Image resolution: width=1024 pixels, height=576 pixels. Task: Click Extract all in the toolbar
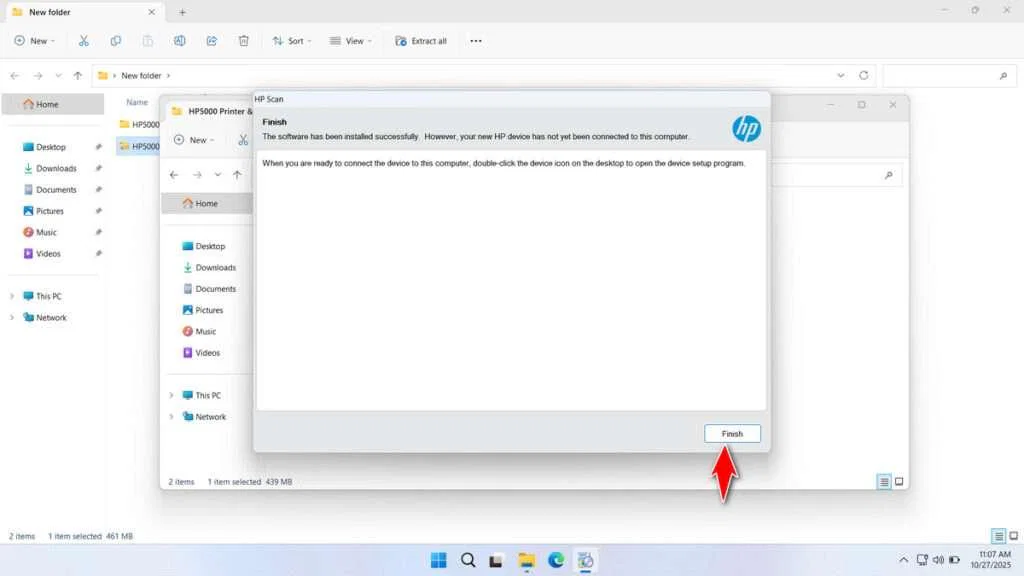click(x=420, y=41)
